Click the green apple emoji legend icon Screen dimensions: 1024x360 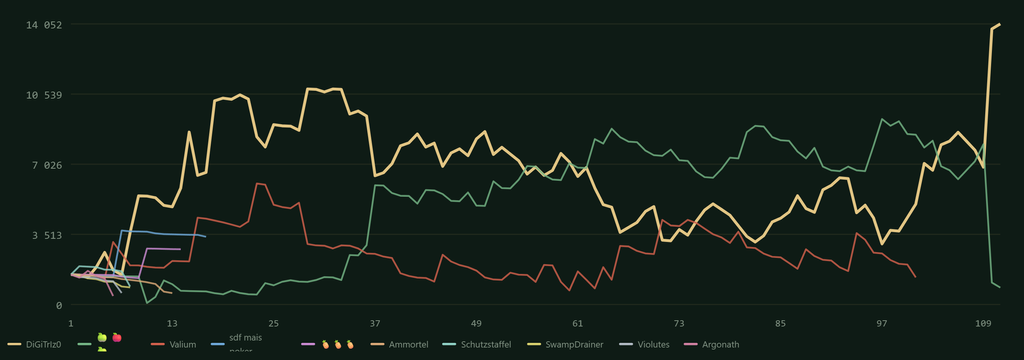[101, 338]
